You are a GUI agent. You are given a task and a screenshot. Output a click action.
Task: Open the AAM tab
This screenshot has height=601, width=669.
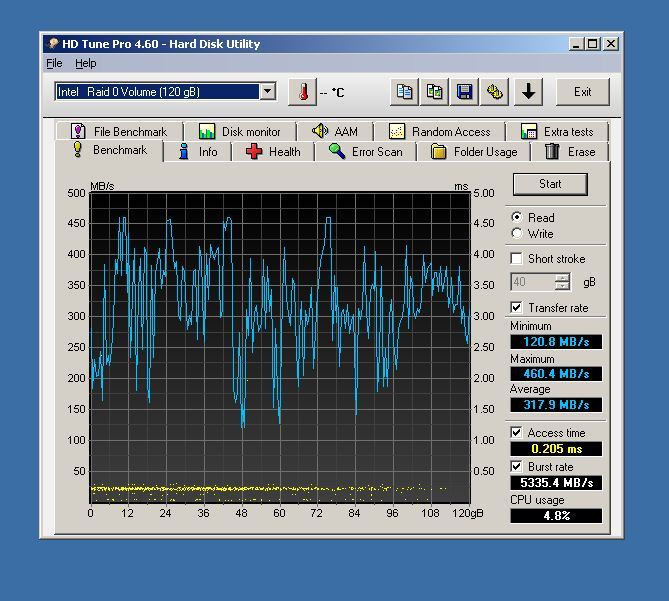335,131
